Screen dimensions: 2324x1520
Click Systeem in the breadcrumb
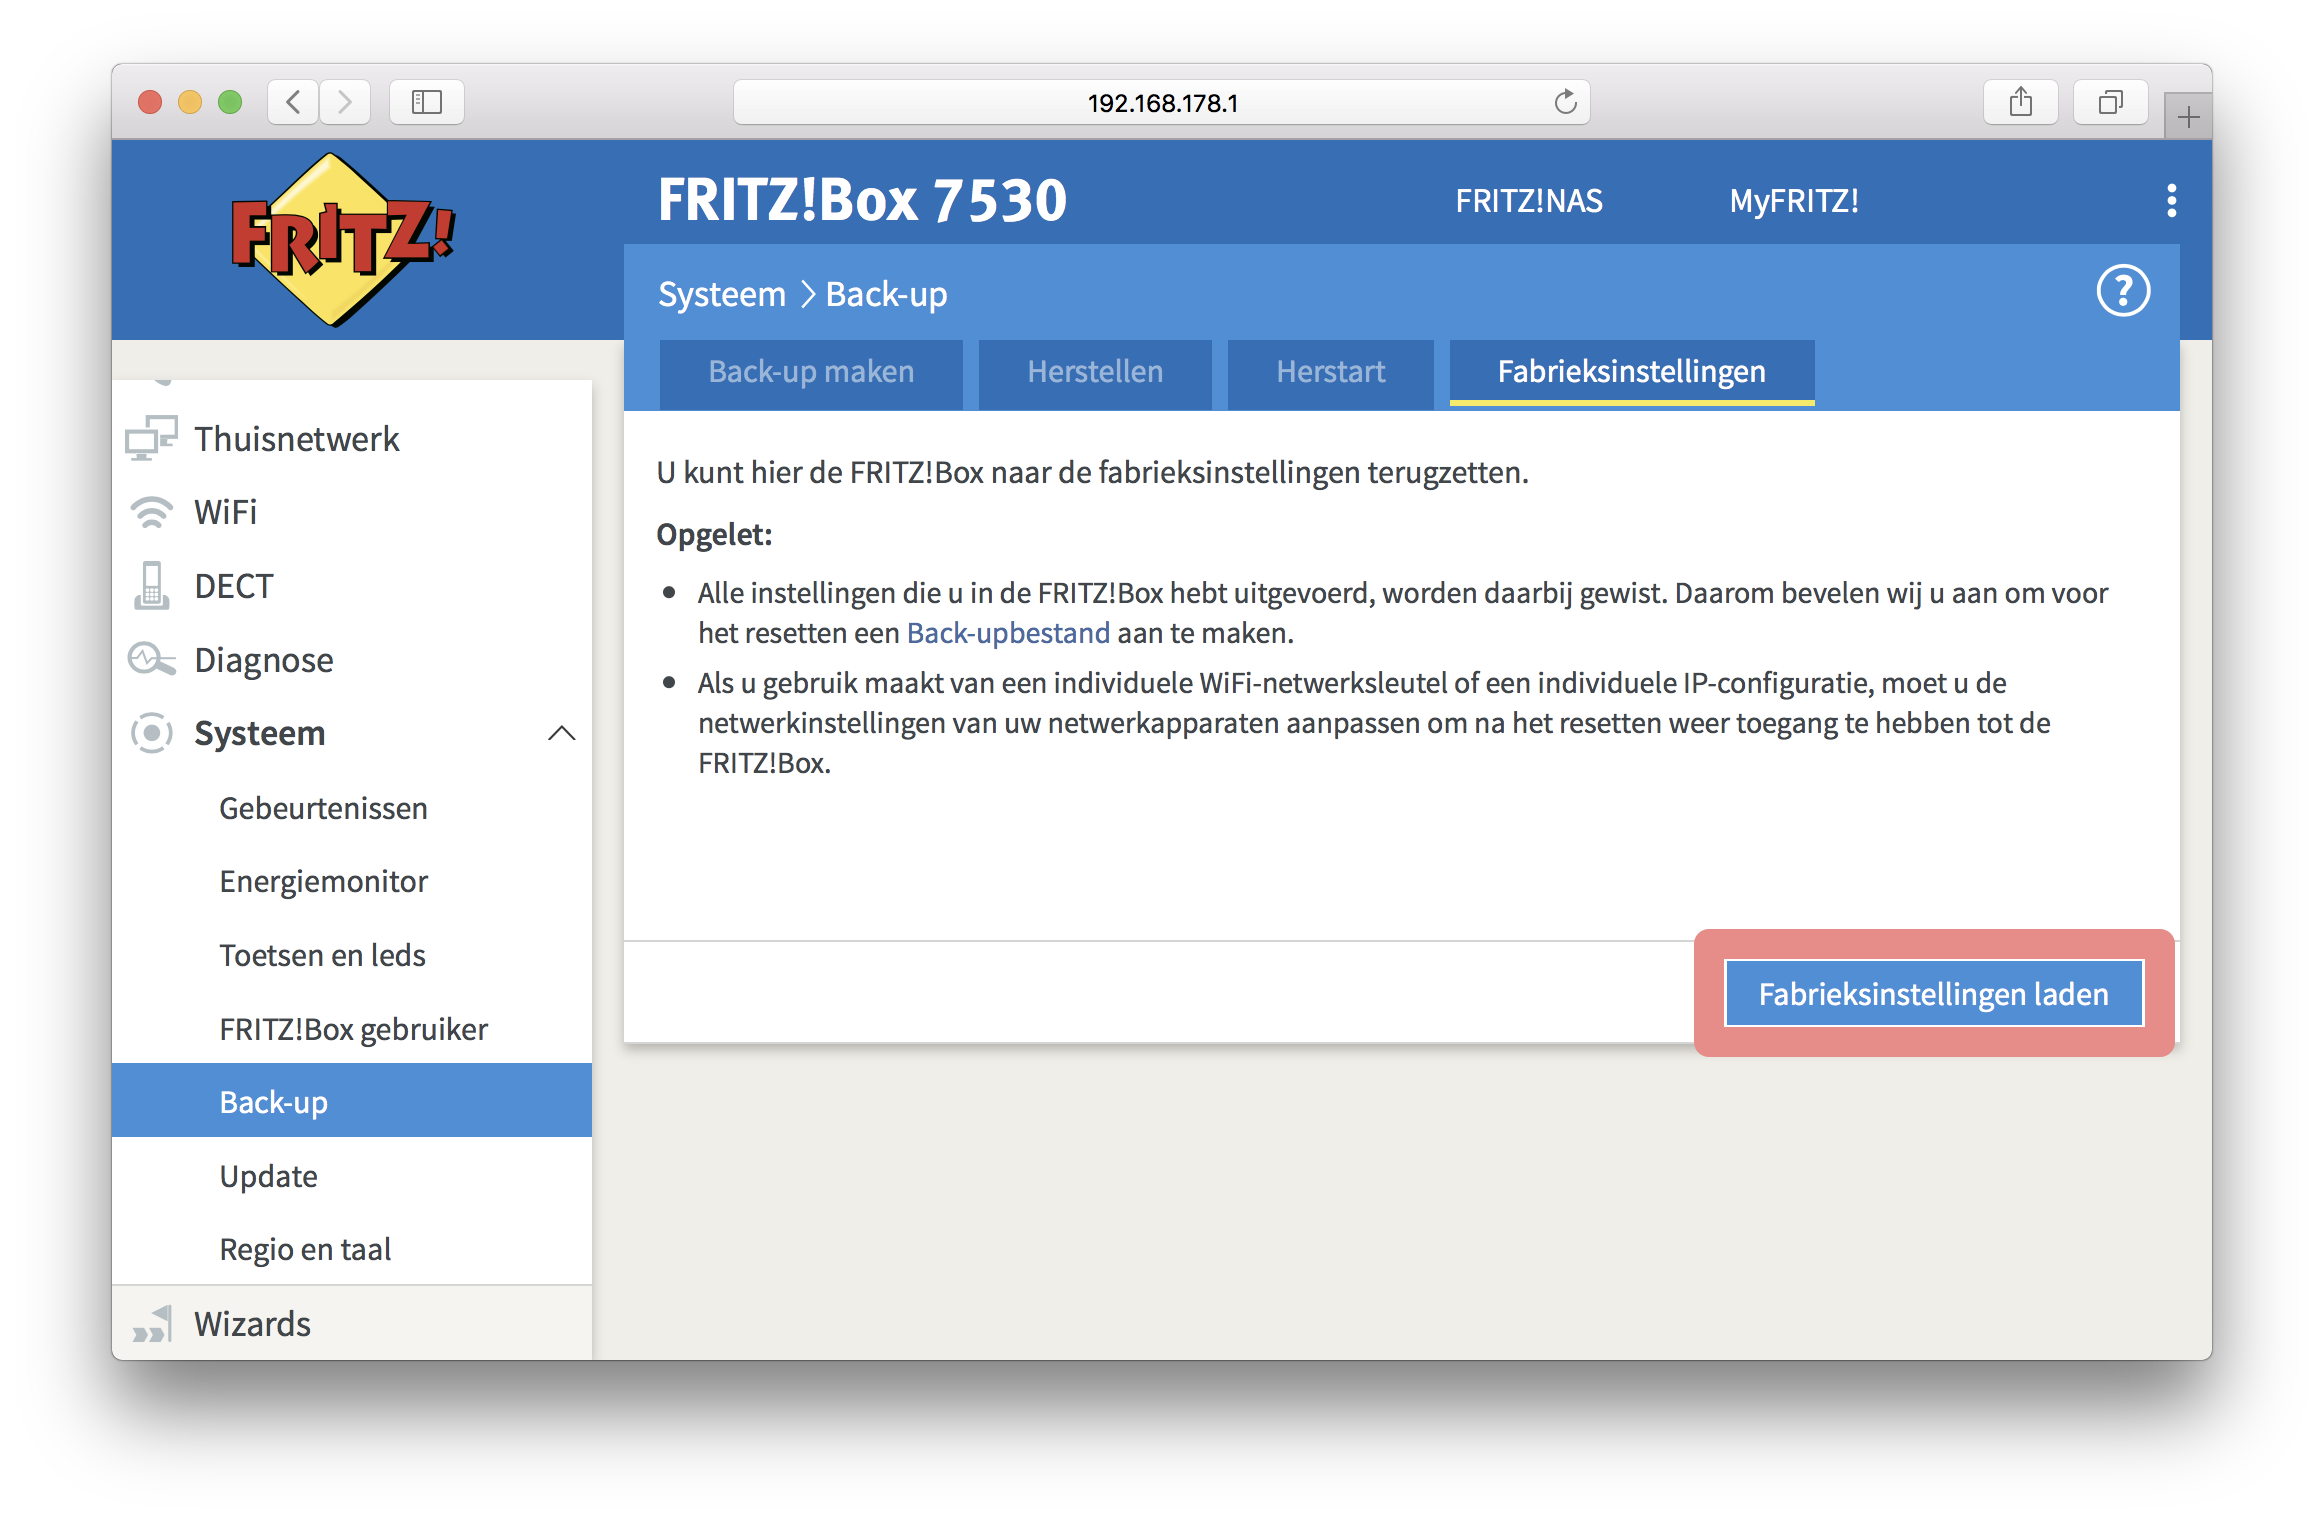click(722, 294)
